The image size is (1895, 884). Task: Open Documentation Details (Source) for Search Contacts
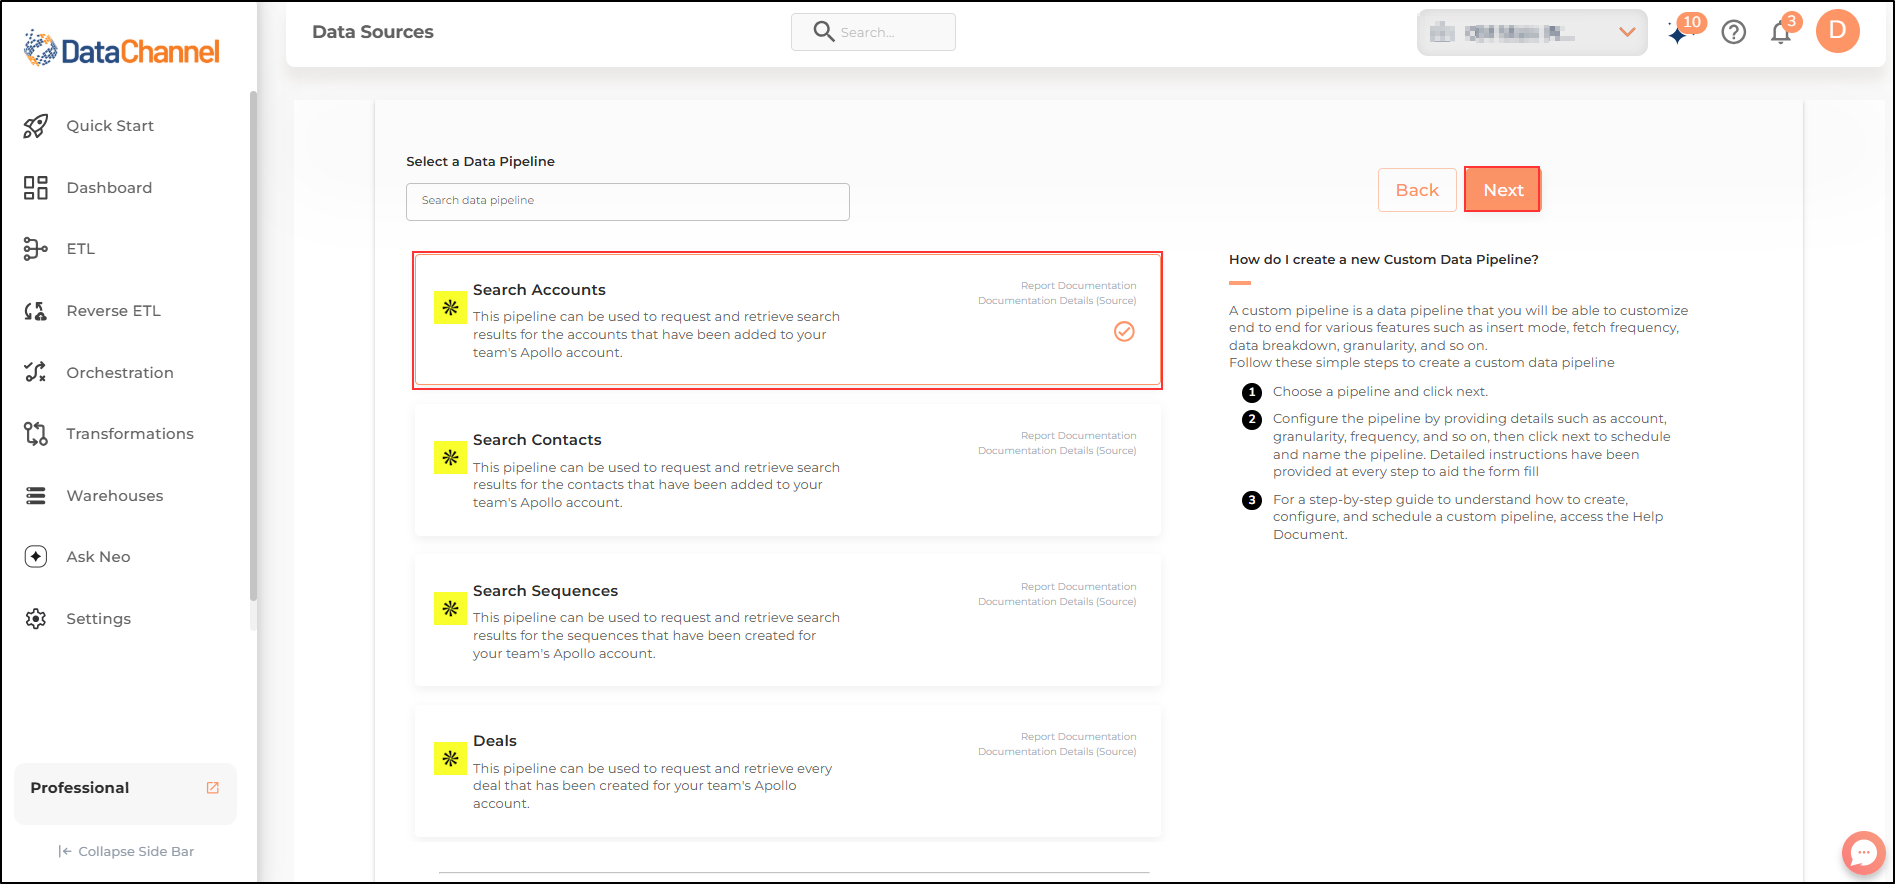click(1057, 451)
